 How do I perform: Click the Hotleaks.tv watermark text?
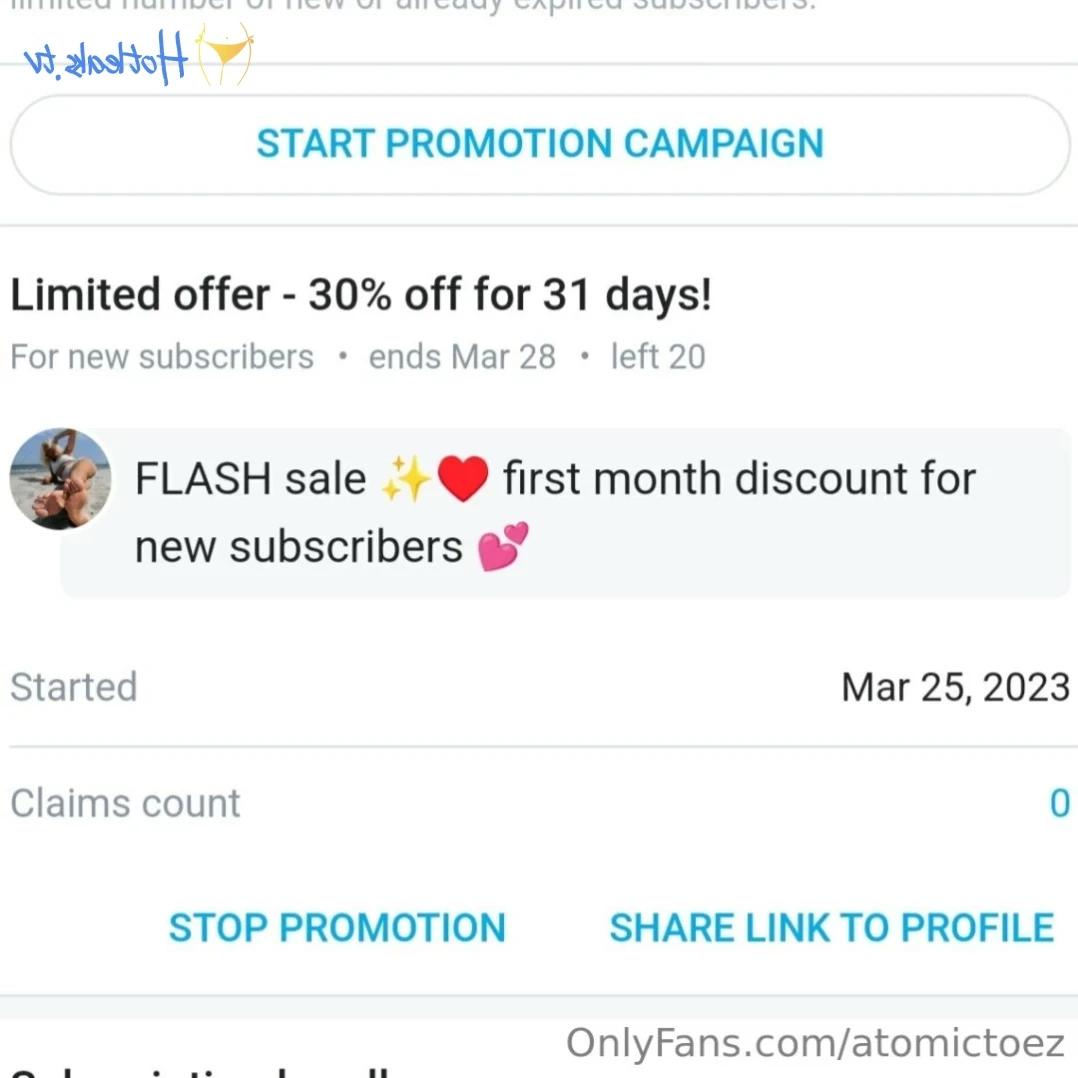coord(106,60)
